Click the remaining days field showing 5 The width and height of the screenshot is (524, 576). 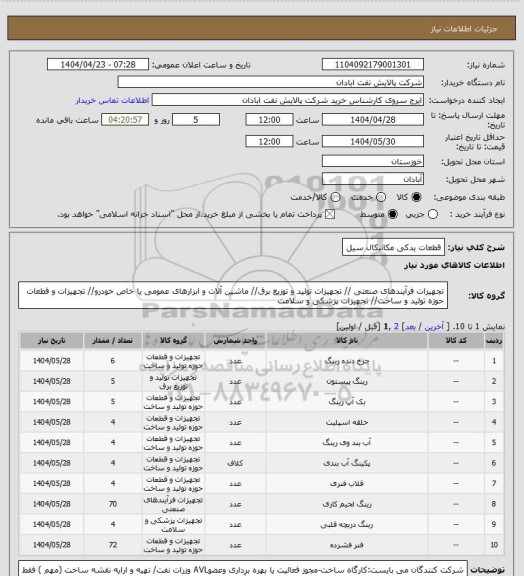[196, 120]
